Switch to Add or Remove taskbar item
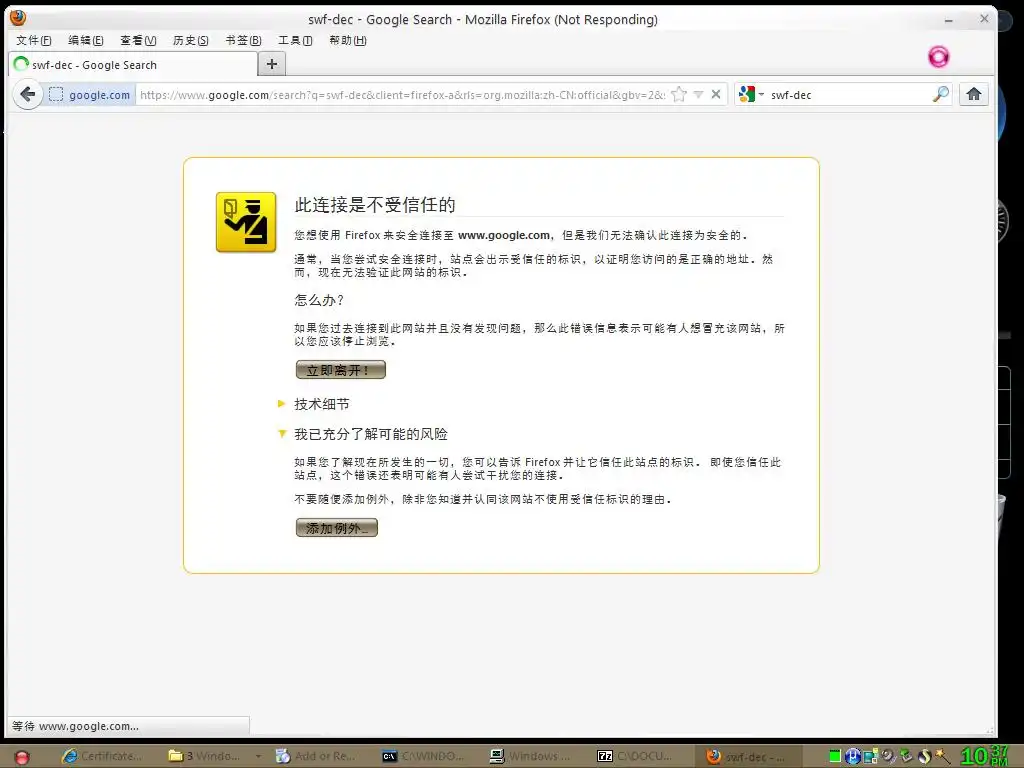The image size is (1024, 768). tap(317, 756)
